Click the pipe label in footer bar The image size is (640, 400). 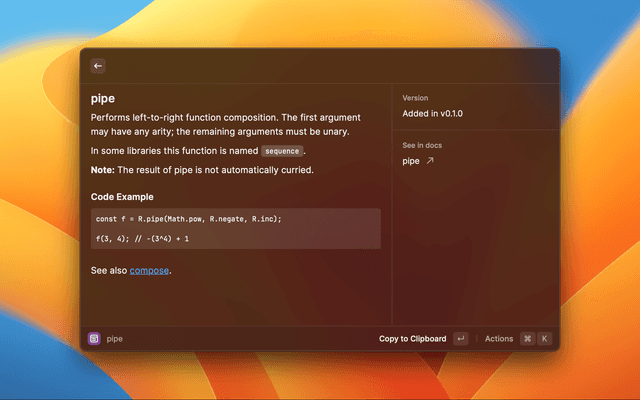(x=115, y=339)
